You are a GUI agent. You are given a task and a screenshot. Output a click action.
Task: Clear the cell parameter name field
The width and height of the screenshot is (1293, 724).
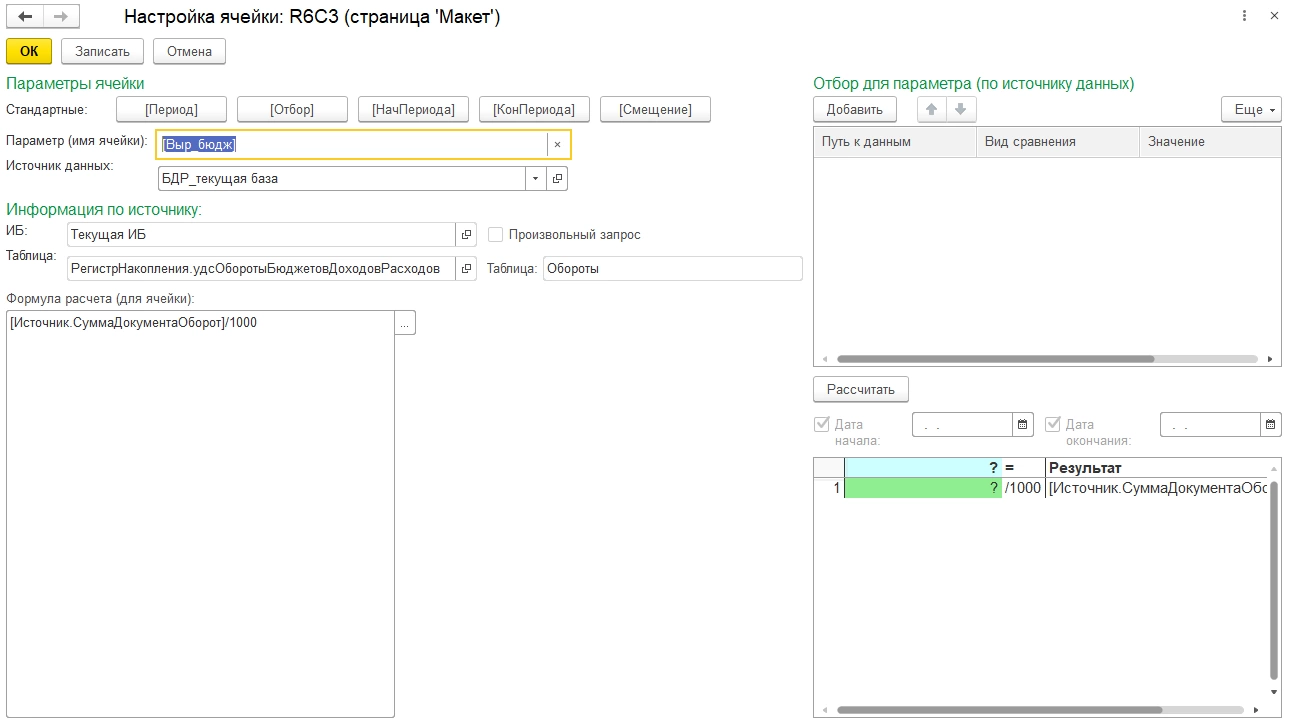point(557,145)
